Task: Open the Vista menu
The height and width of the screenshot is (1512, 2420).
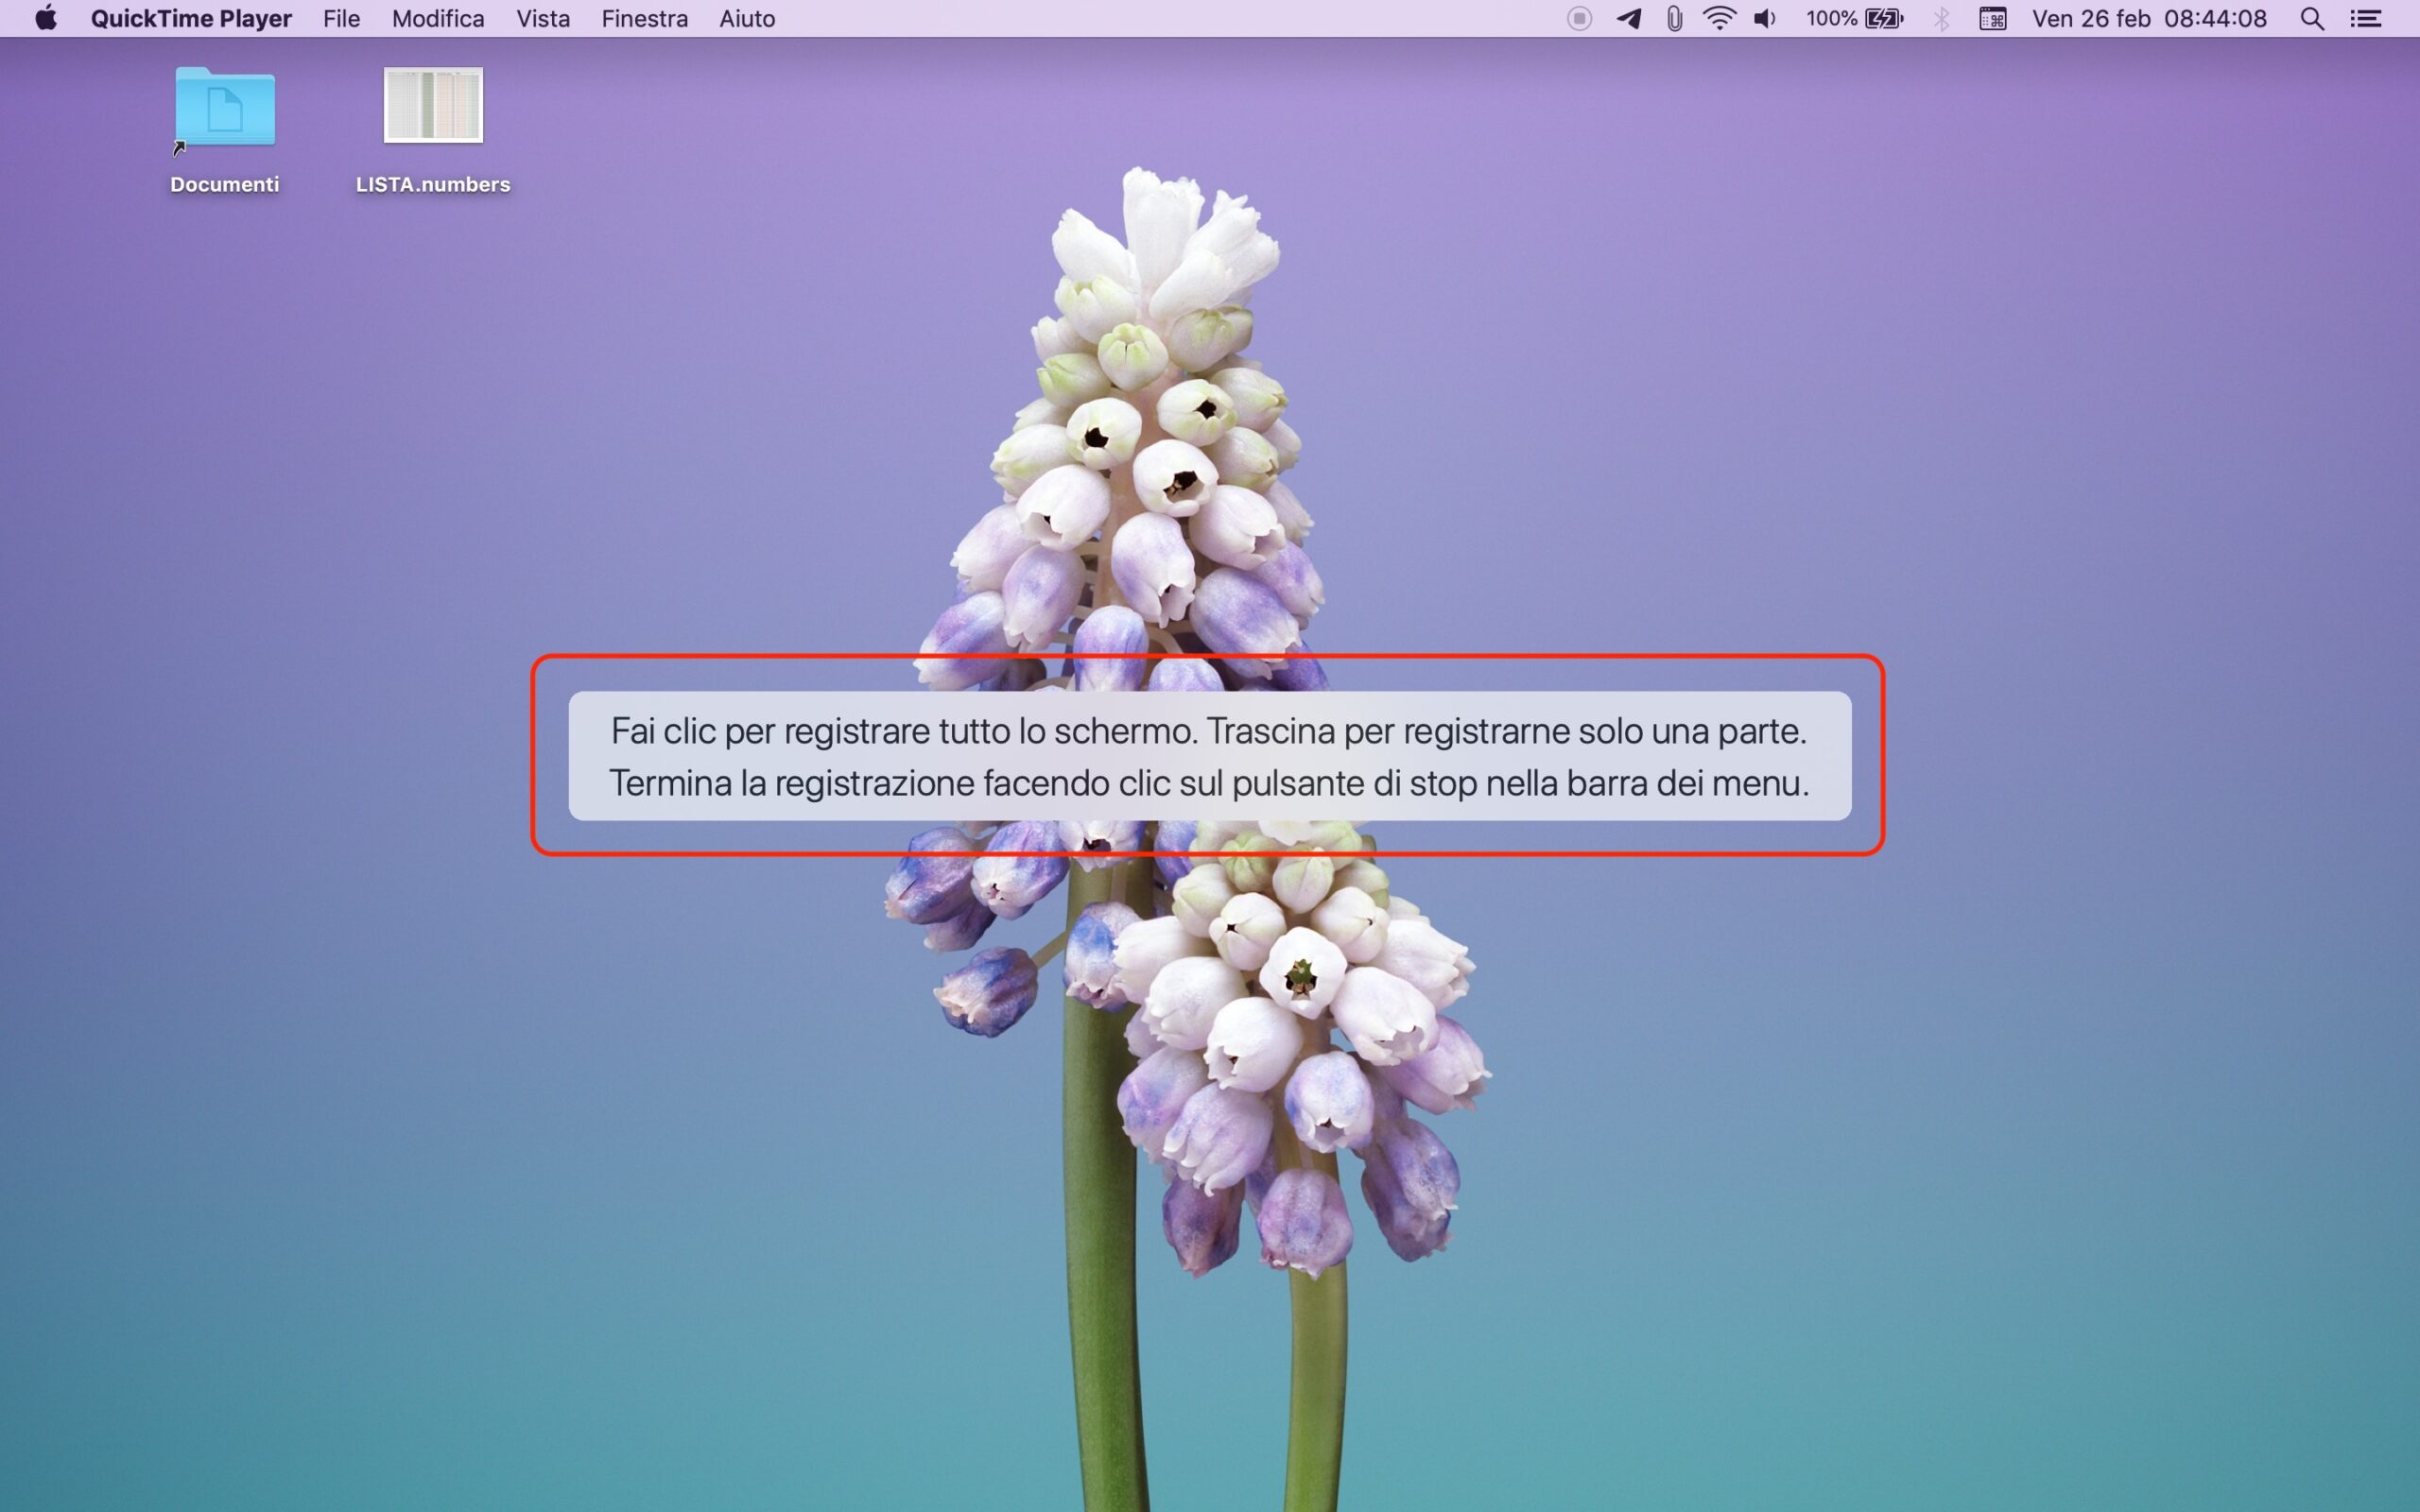Action: pos(543,19)
